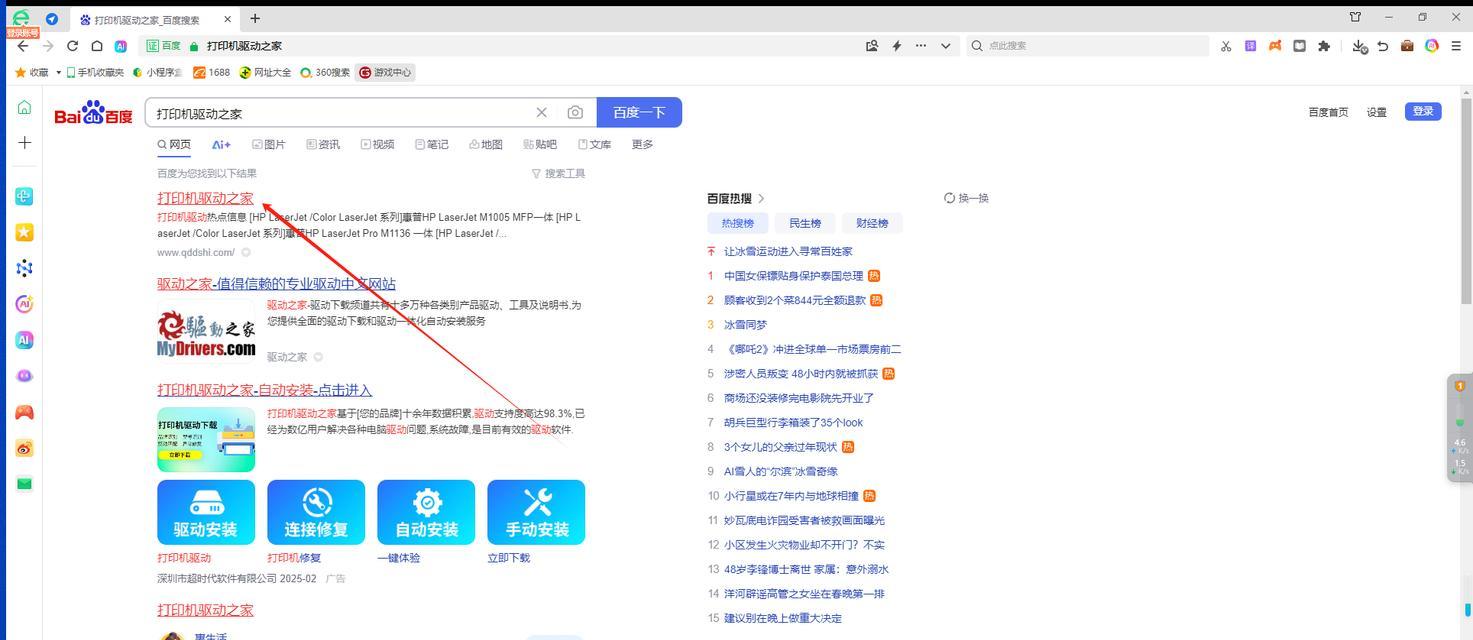Go back with the browser back arrow

pos(24,46)
